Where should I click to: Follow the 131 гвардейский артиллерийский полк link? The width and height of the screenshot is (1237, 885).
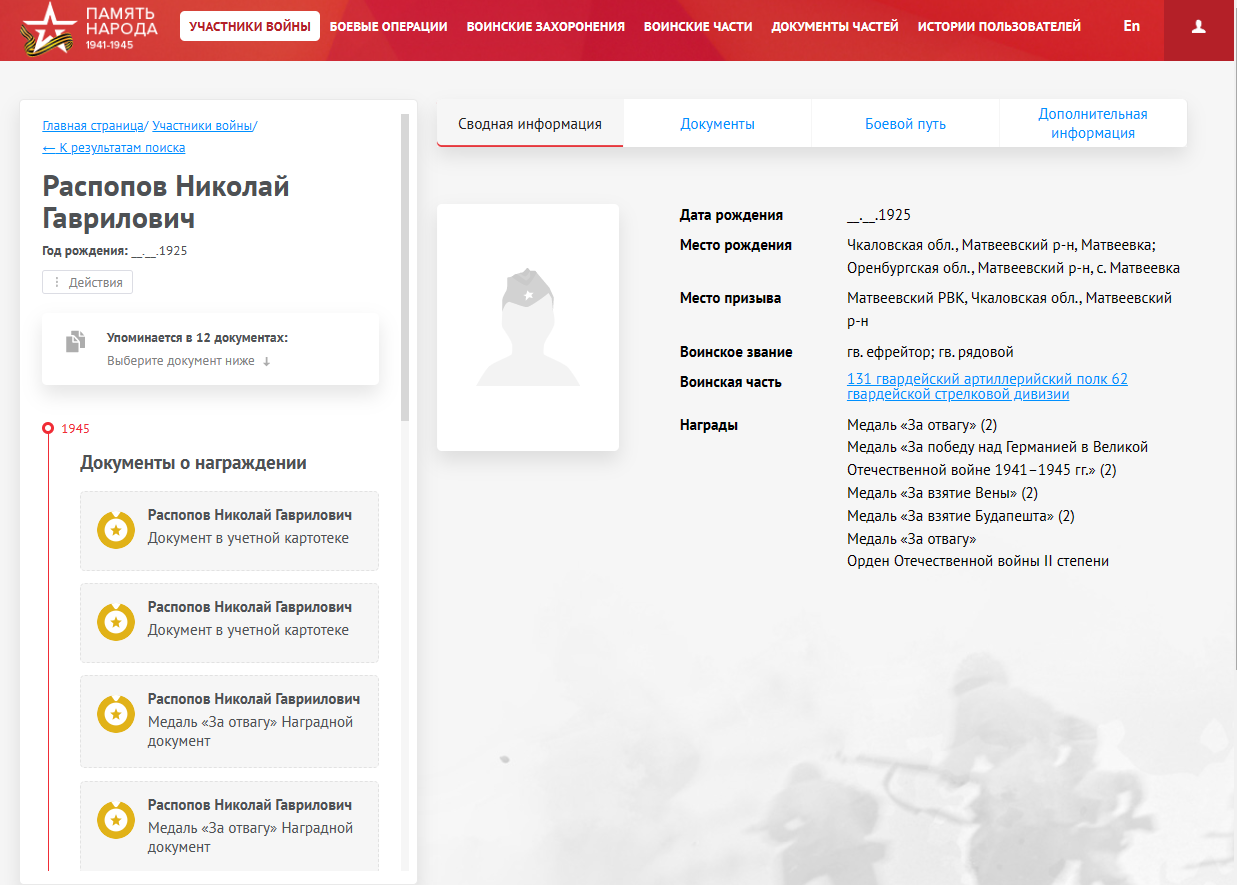986,386
